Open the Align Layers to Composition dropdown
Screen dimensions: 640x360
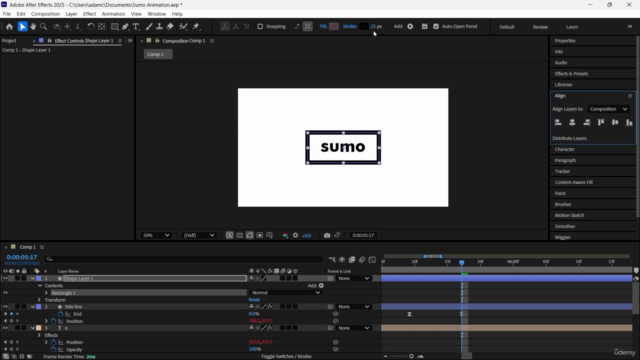(608, 109)
